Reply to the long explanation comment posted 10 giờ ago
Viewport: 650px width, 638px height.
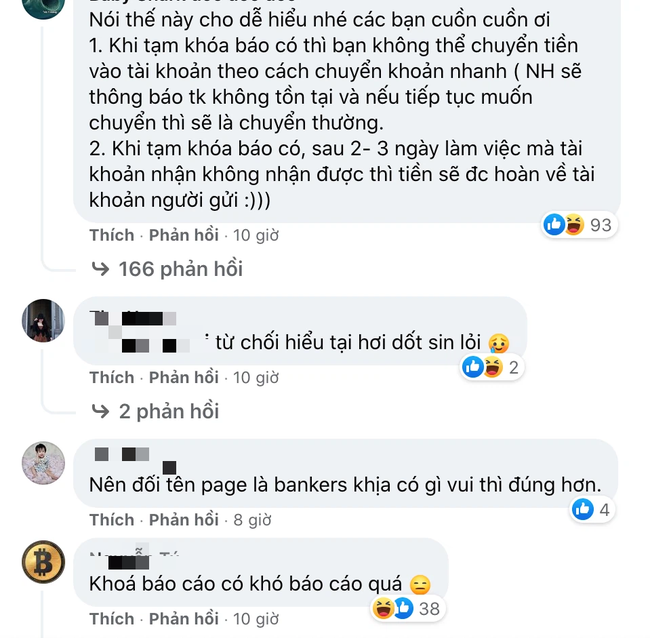184,235
